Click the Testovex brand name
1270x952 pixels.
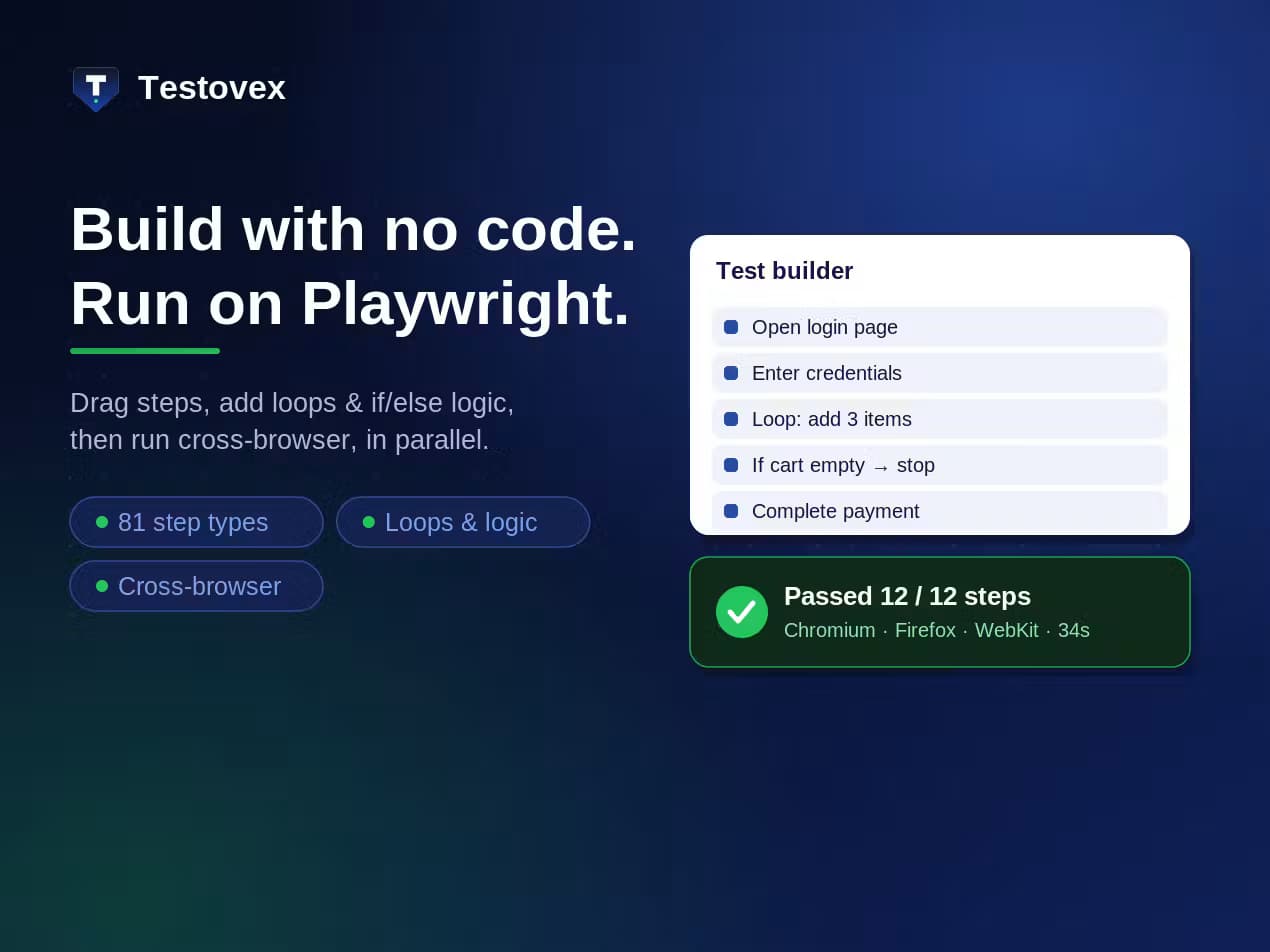click(x=212, y=88)
